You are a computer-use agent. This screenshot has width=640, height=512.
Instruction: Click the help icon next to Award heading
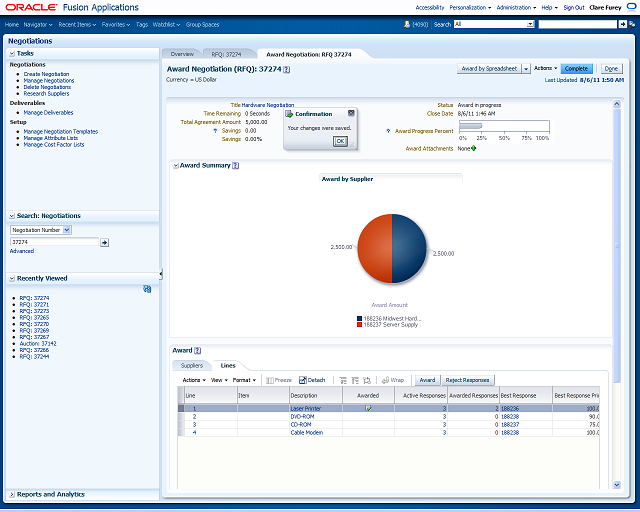pyautogui.click(x=198, y=350)
